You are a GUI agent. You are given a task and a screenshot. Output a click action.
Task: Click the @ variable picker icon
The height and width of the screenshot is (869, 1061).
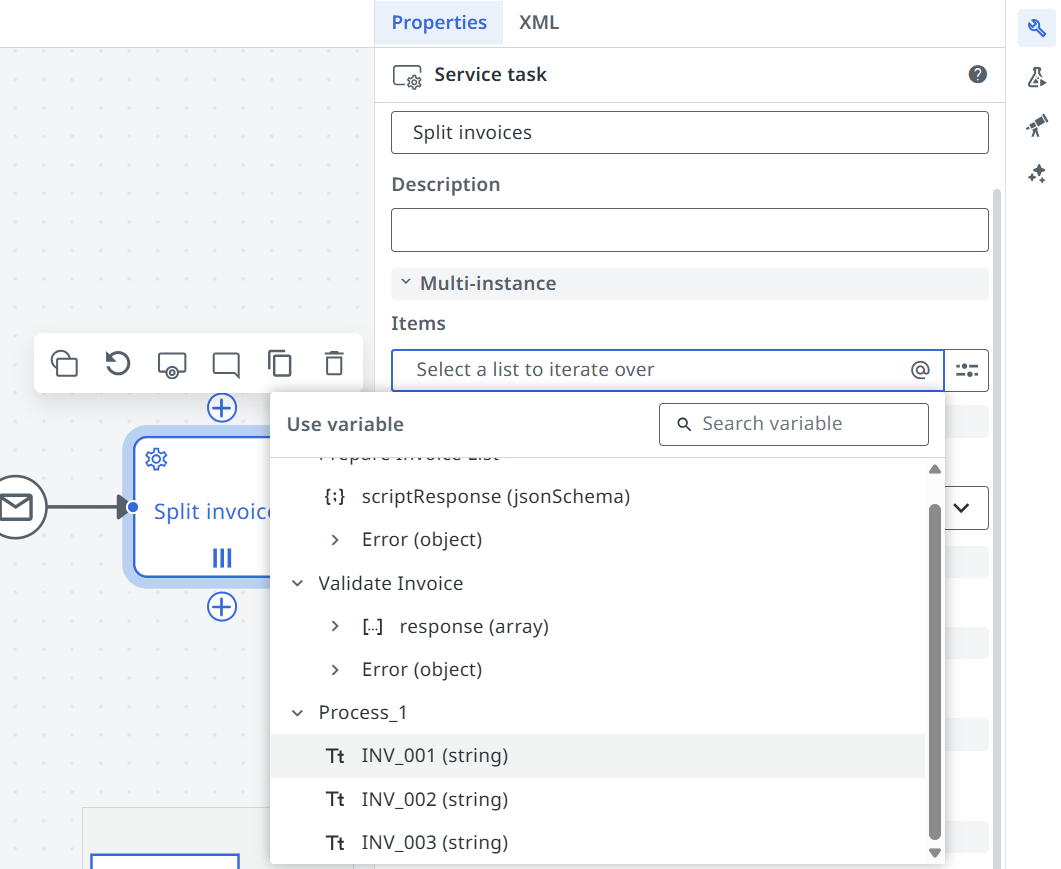pyautogui.click(x=920, y=370)
